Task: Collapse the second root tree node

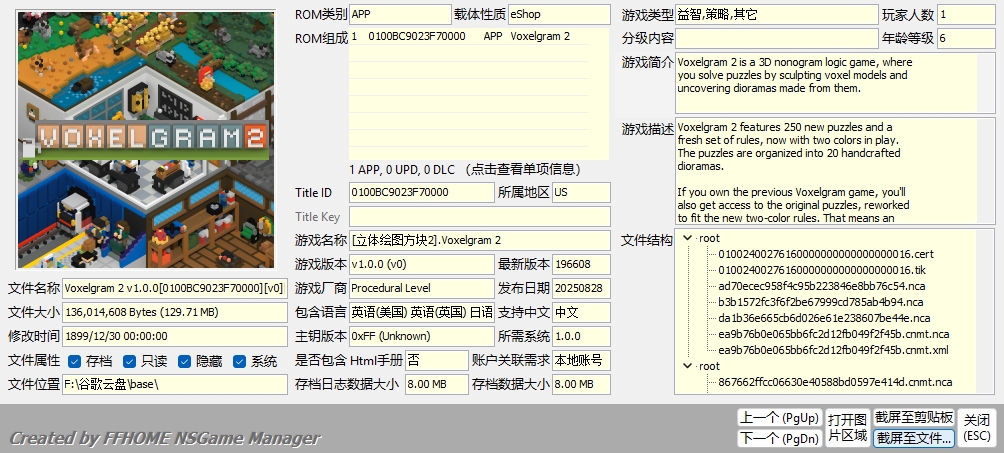Action: pyautogui.click(x=688, y=367)
